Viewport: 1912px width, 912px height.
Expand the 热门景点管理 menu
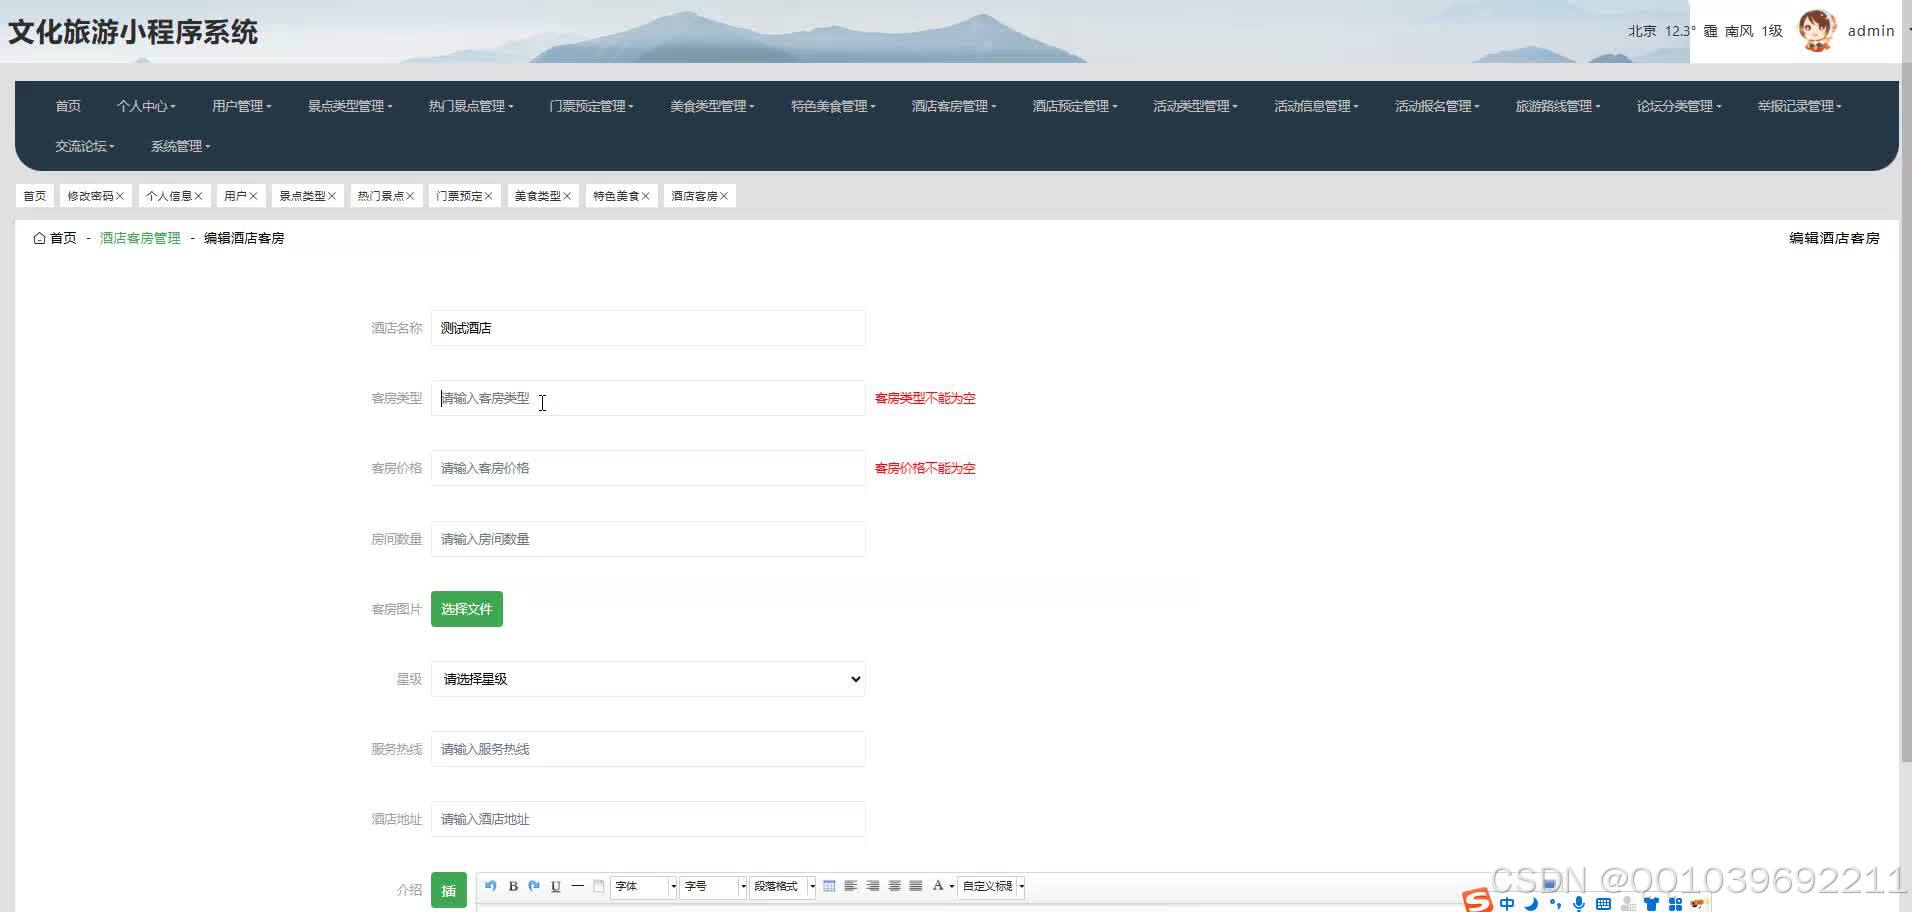471,106
